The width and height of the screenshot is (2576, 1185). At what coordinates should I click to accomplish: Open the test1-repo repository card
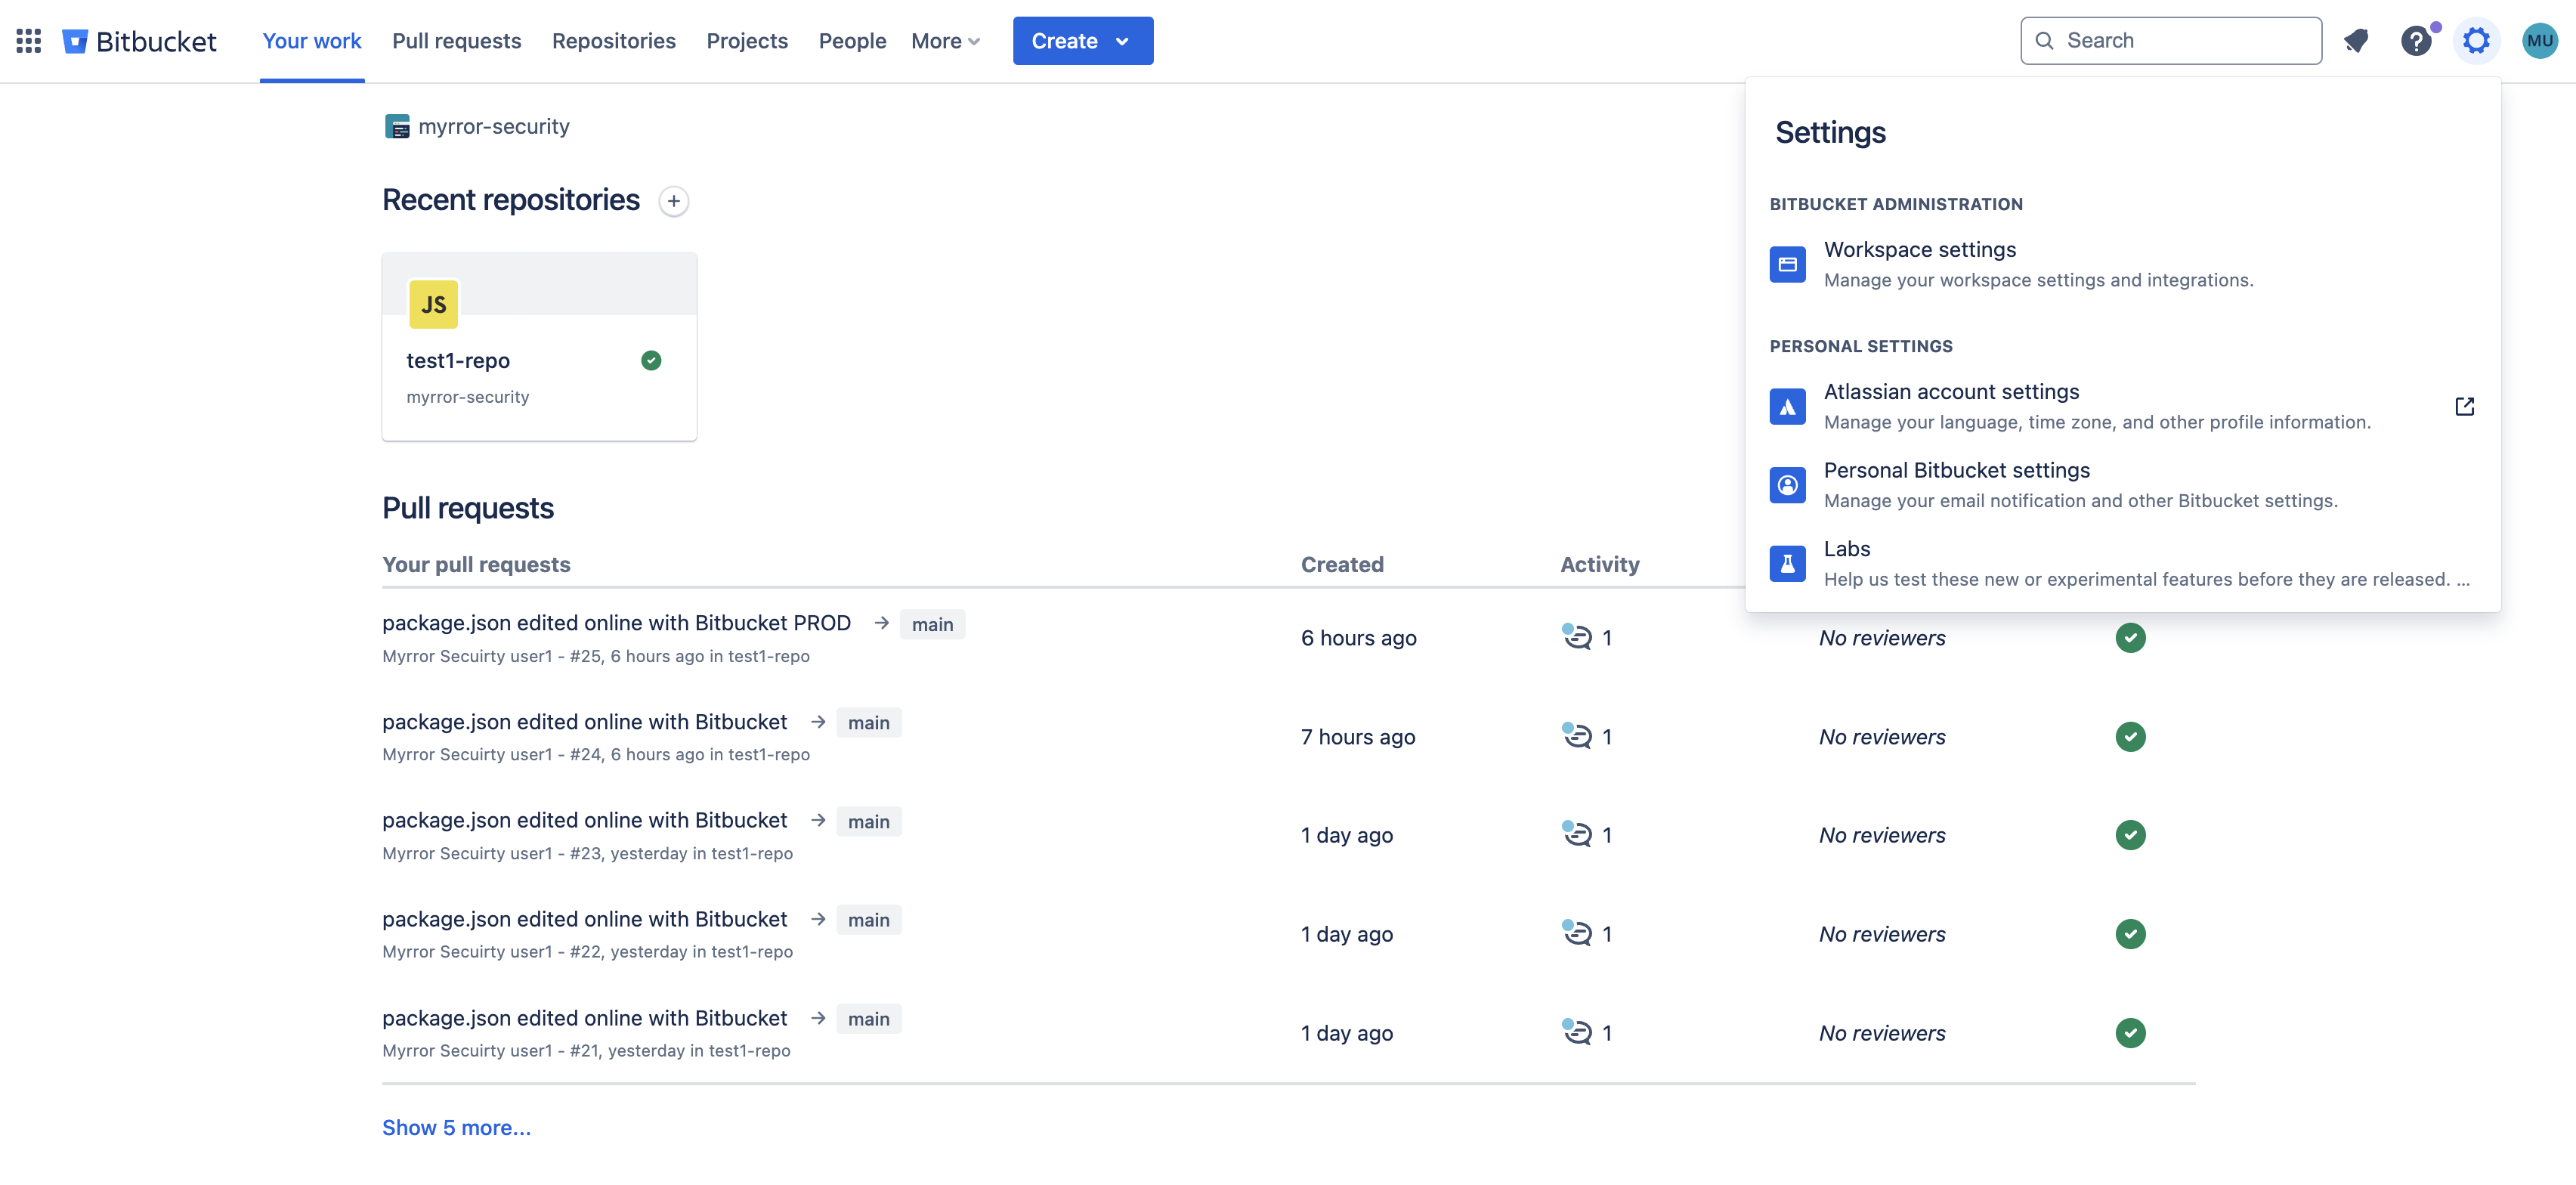(539, 347)
